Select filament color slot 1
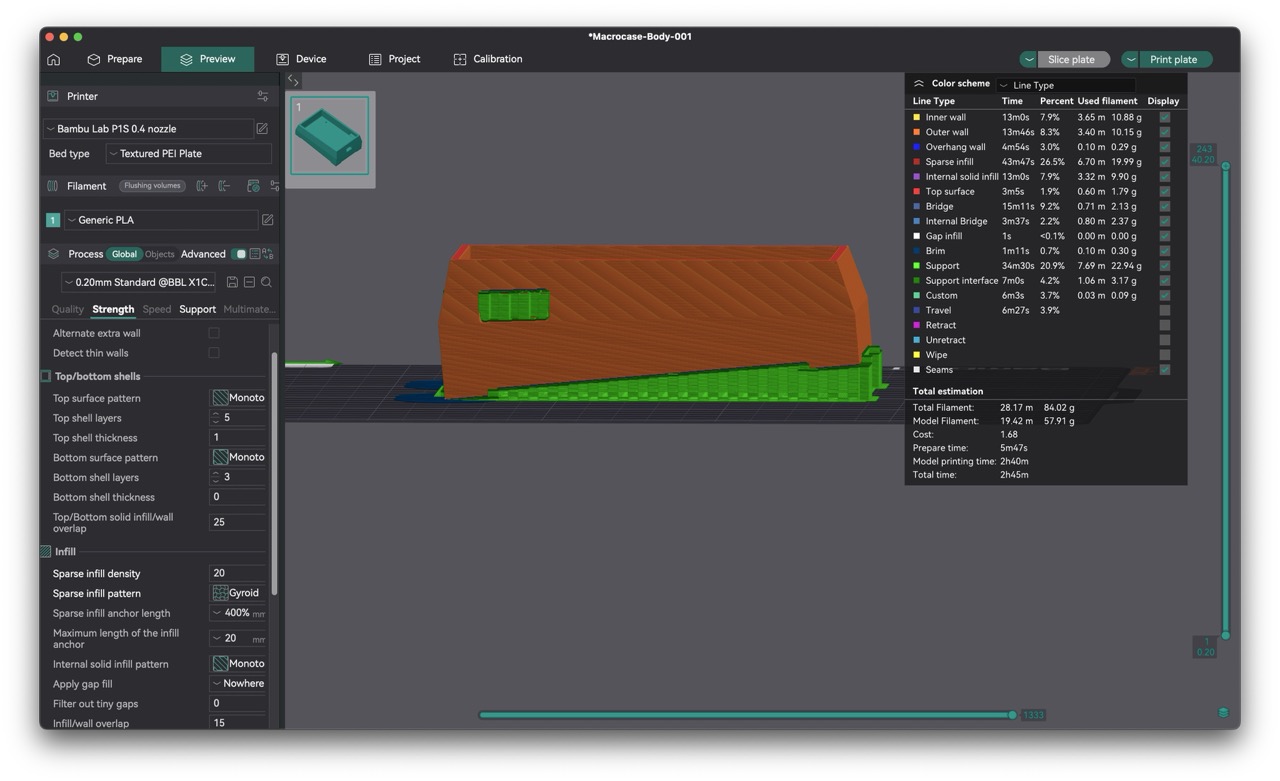The image size is (1280, 781). 53,220
